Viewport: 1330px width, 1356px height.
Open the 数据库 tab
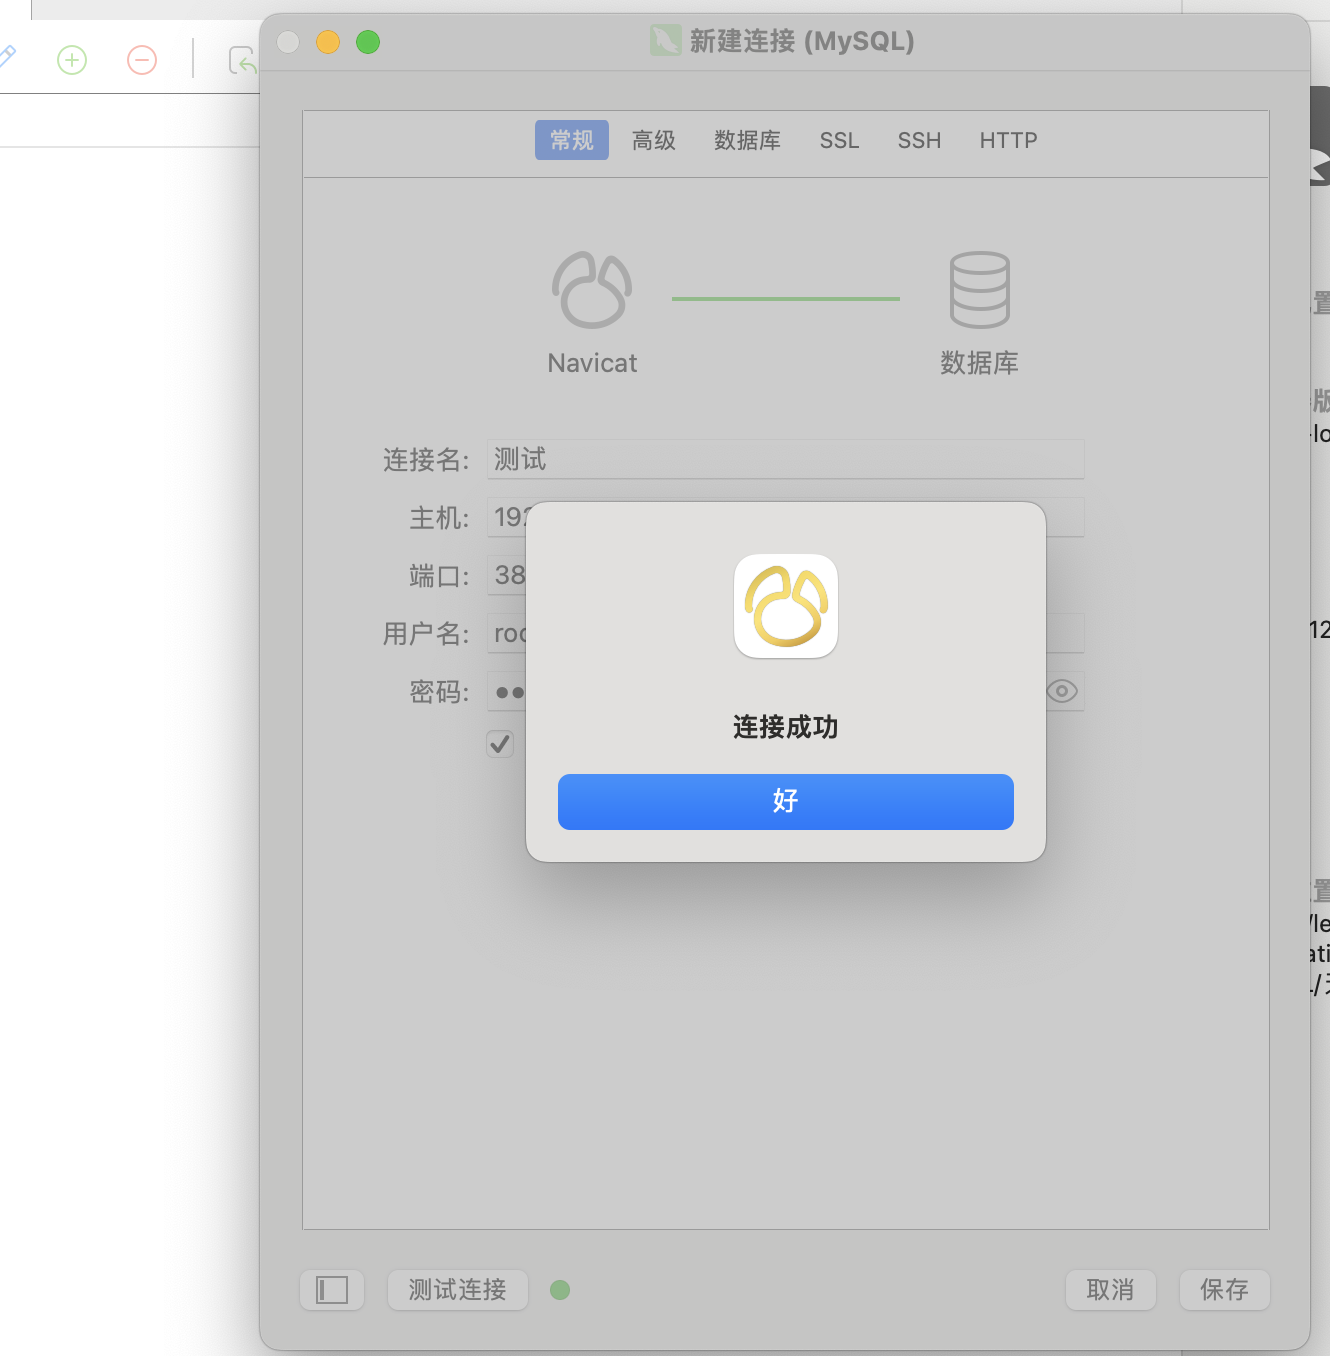point(747,140)
